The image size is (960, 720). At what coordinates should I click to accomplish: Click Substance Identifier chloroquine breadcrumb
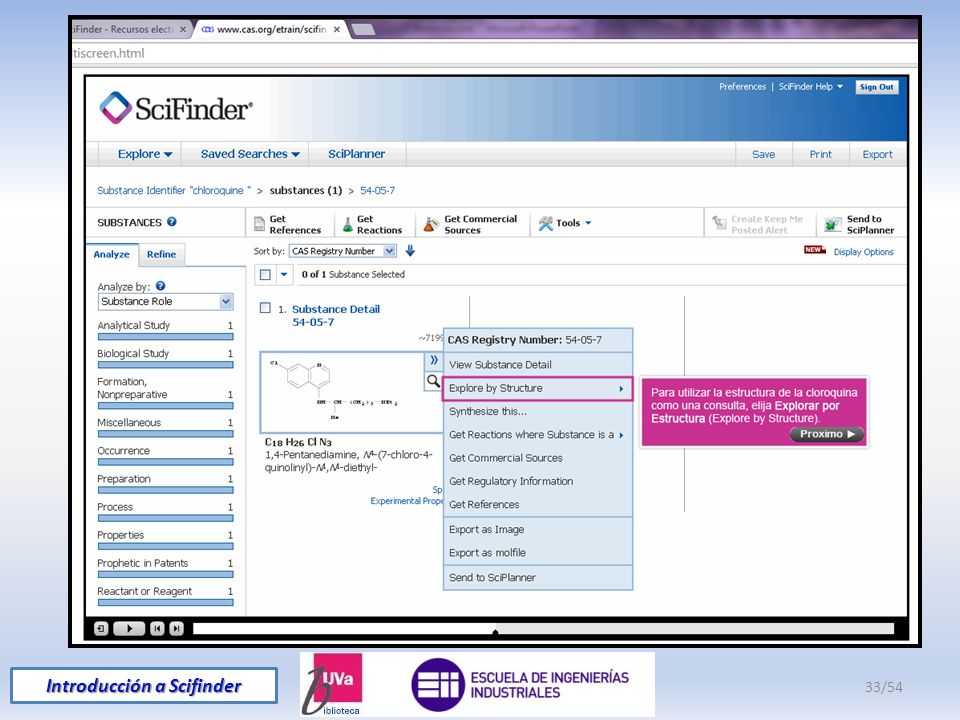point(174,190)
